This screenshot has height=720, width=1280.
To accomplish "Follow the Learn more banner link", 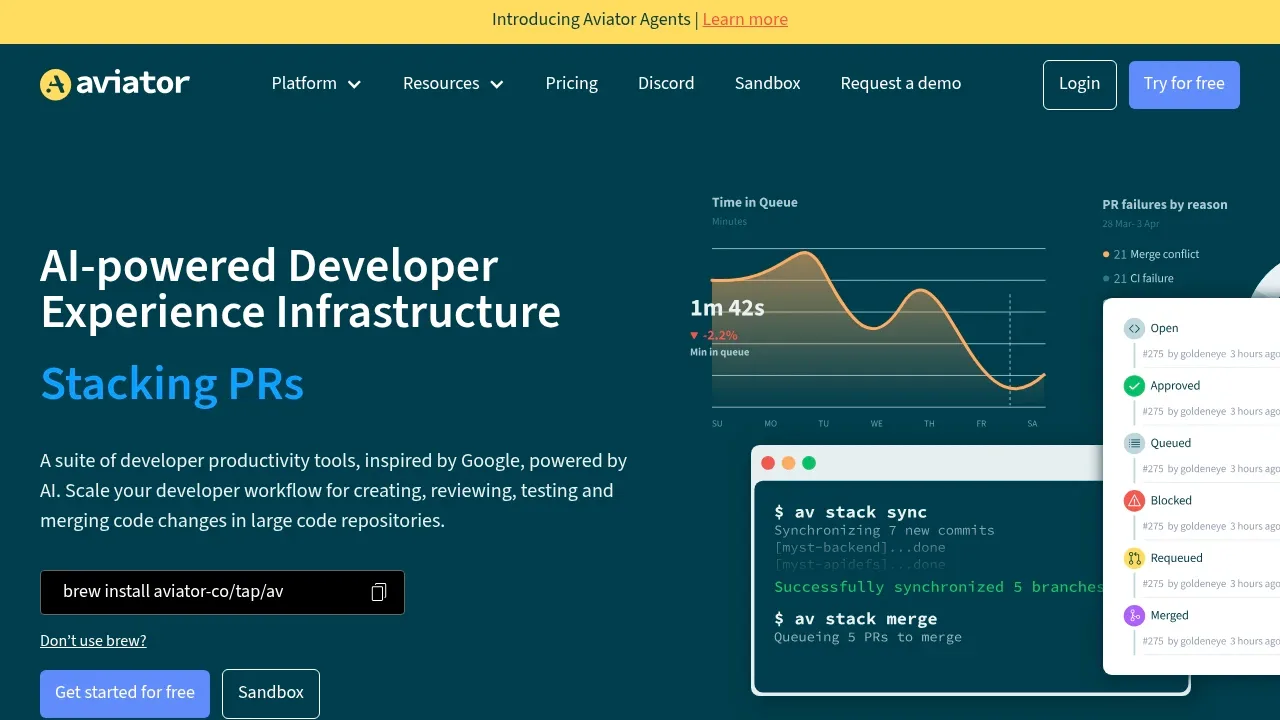I will pyautogui.click(x=745, y=20).
